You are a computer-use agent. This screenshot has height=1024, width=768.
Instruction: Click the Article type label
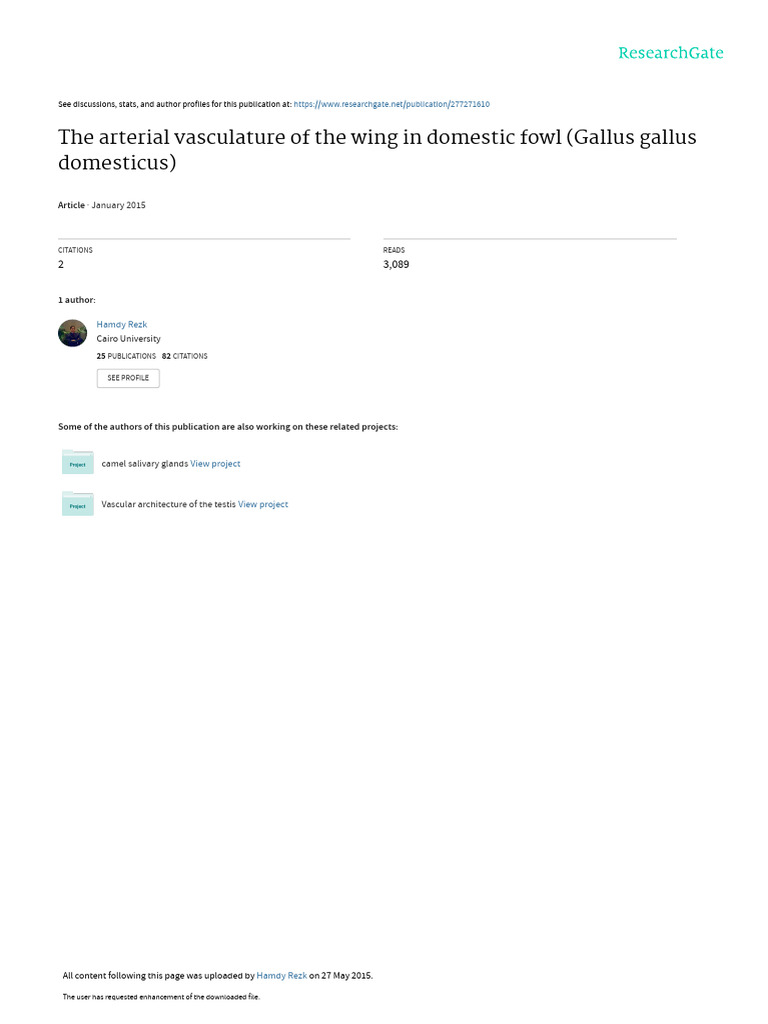point(71,205)
